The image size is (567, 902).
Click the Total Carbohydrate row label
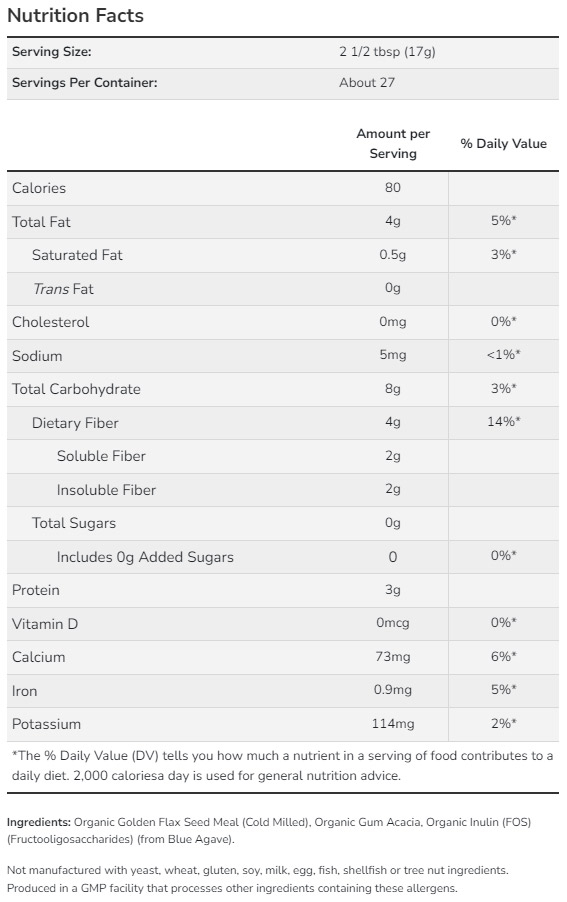pos(76,389)
